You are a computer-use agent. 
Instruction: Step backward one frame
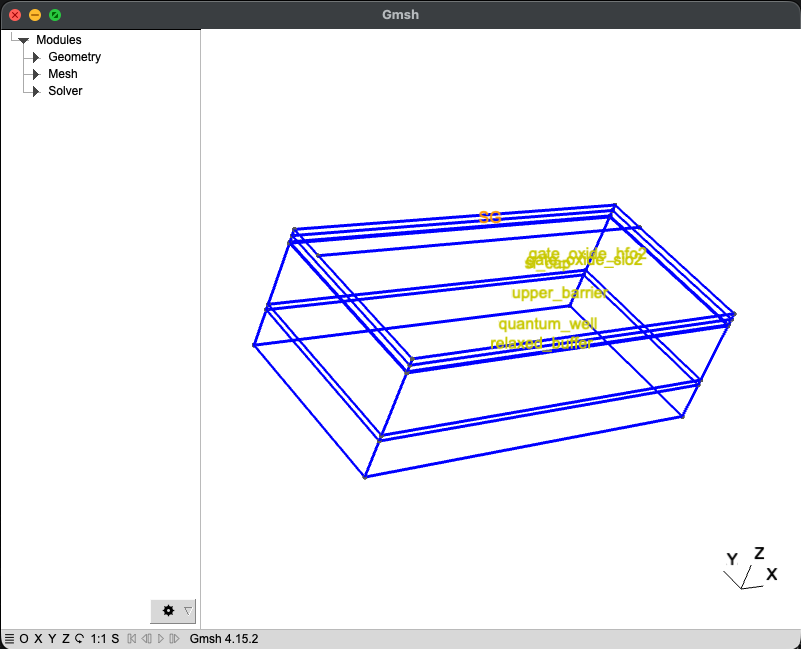point(147,639)
